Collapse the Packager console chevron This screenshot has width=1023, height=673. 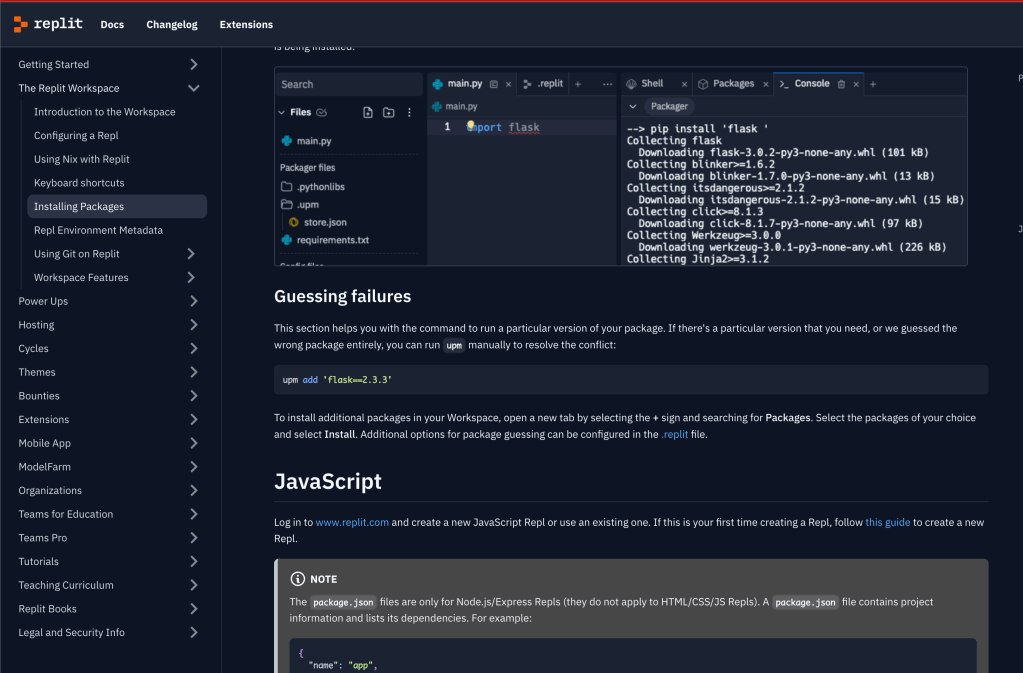click(633, 106)
